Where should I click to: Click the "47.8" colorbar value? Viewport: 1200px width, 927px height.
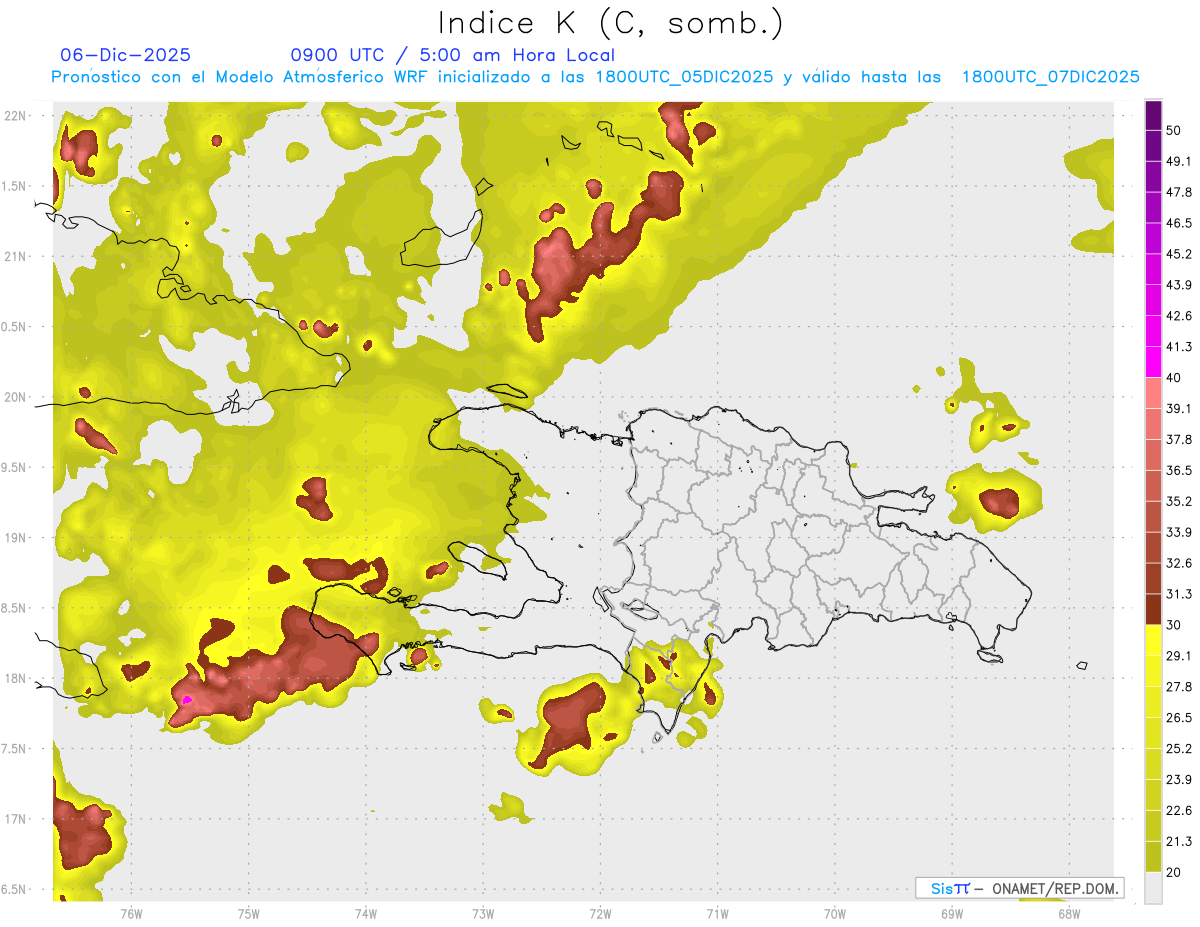point(1179,192)
